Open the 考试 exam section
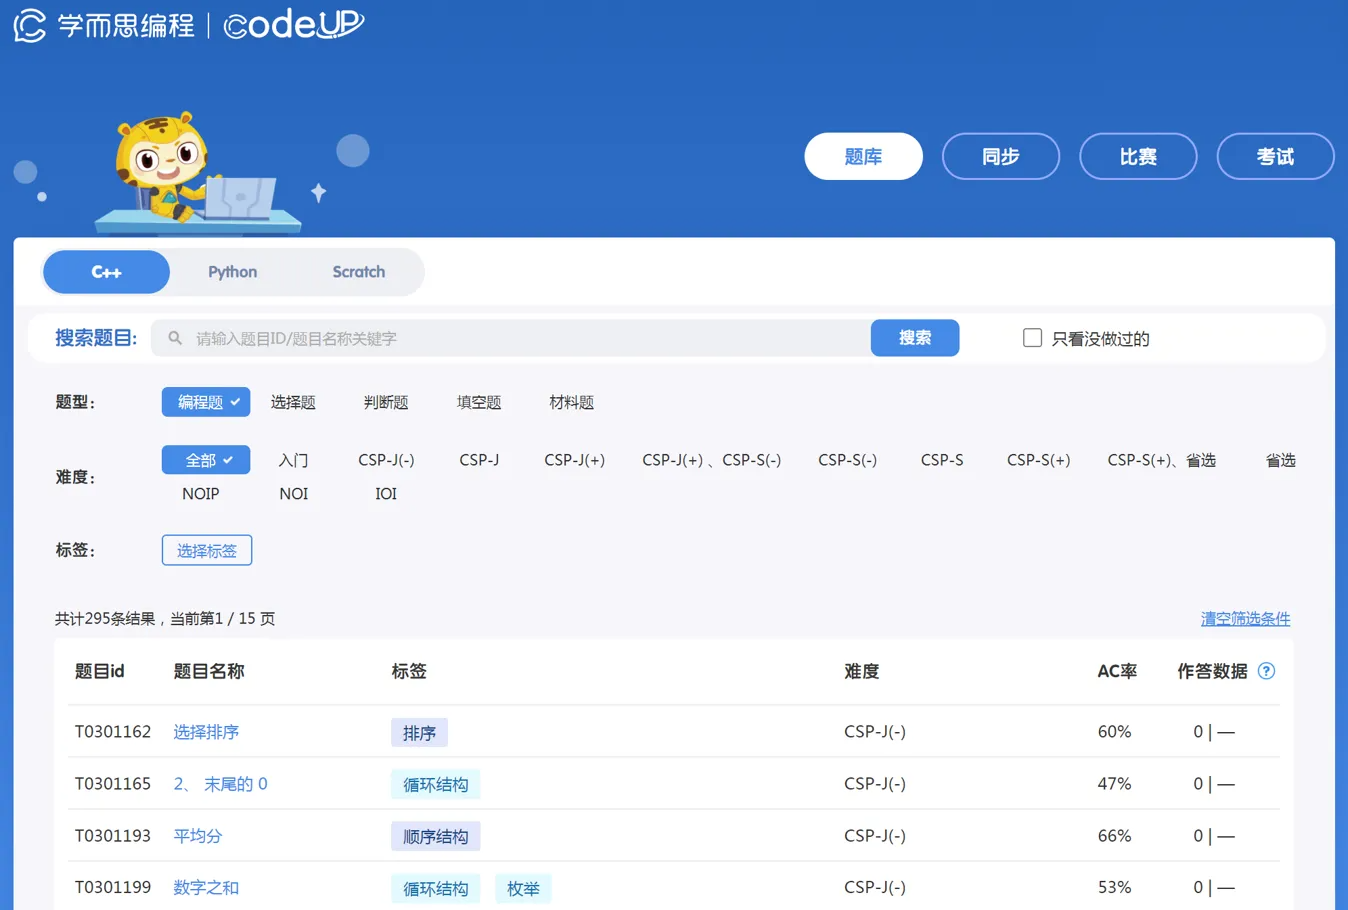 point(1275,157)
